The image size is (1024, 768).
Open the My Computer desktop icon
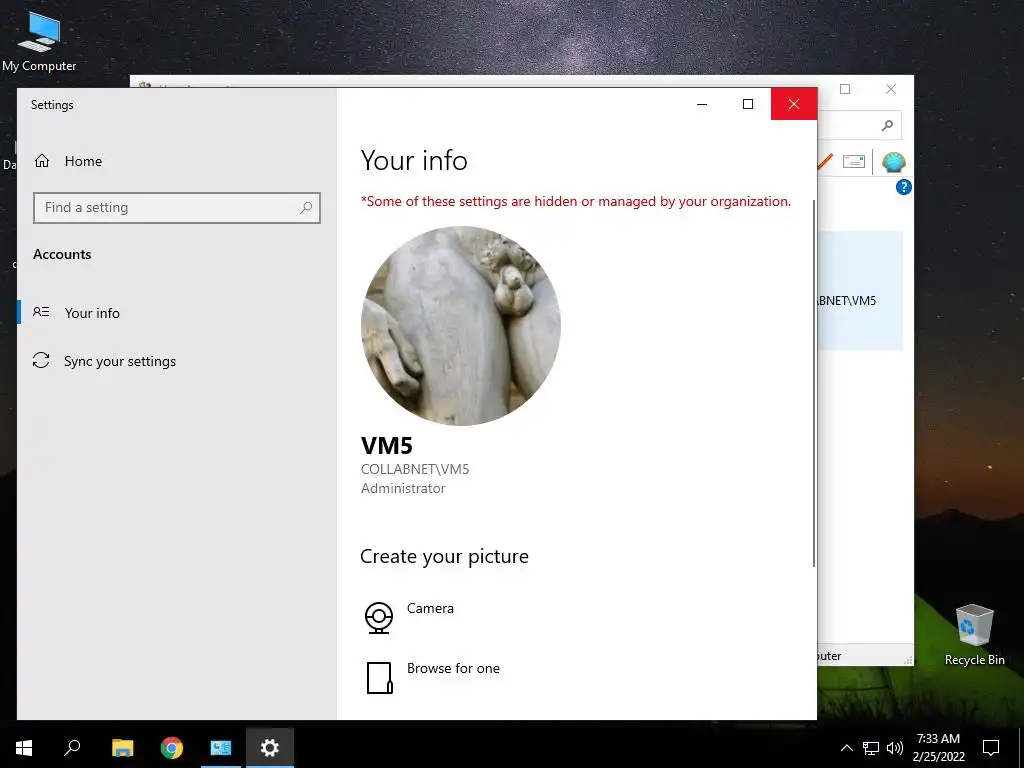click(x=39, y=41)
